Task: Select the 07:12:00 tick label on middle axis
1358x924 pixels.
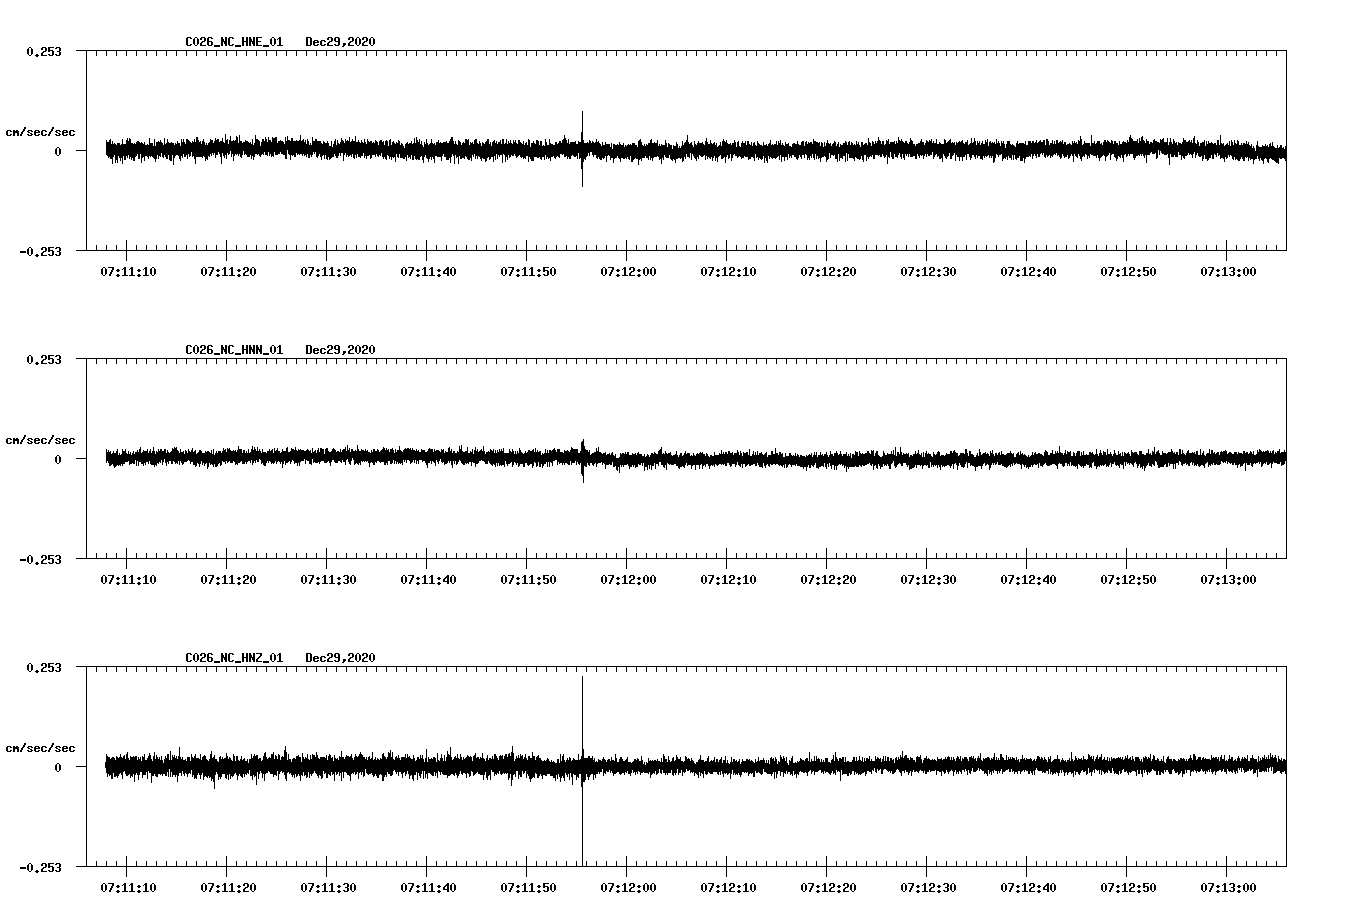Action: (626, 578)
